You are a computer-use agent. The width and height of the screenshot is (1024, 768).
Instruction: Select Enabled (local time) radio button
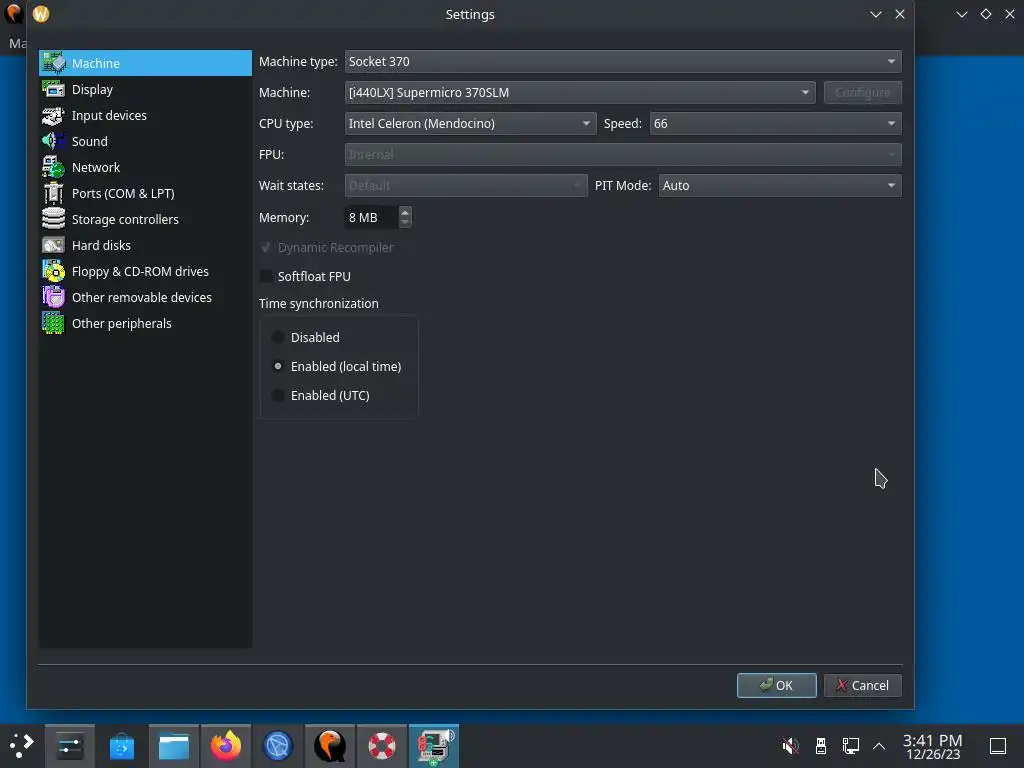[x=278, y=366]
